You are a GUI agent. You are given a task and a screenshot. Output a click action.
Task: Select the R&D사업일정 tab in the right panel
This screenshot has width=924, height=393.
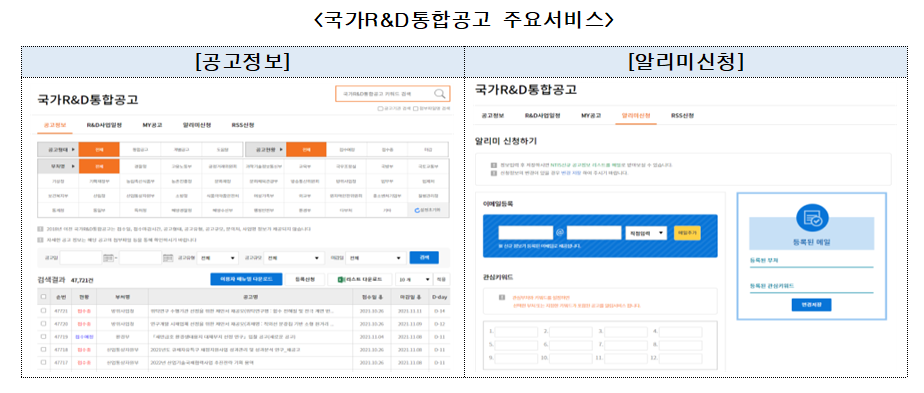[543, 115]
